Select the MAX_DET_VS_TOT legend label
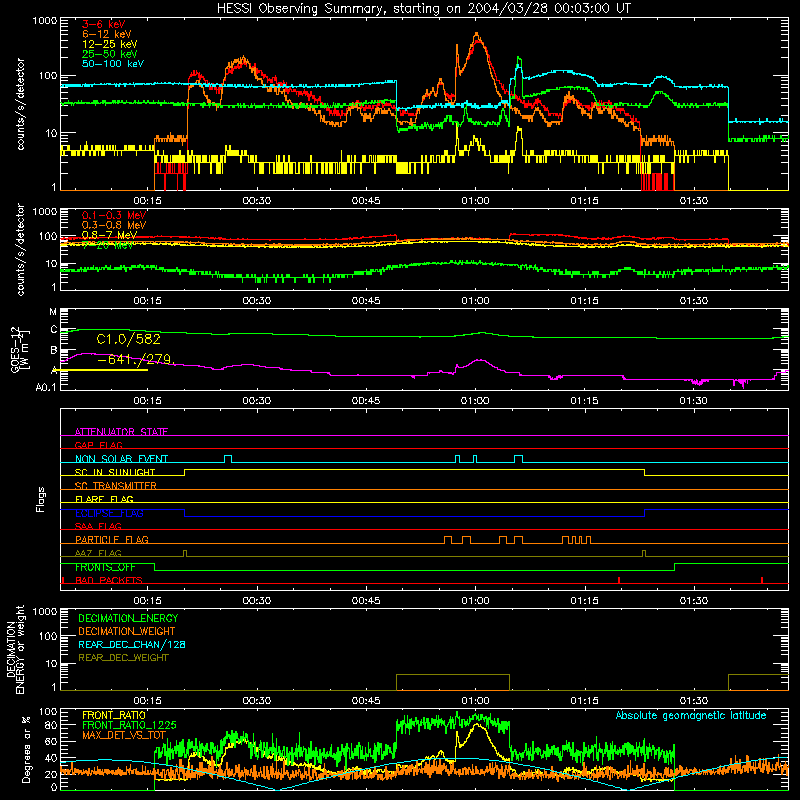Viewport: 800px width, 800px height. tap(123, 735)
